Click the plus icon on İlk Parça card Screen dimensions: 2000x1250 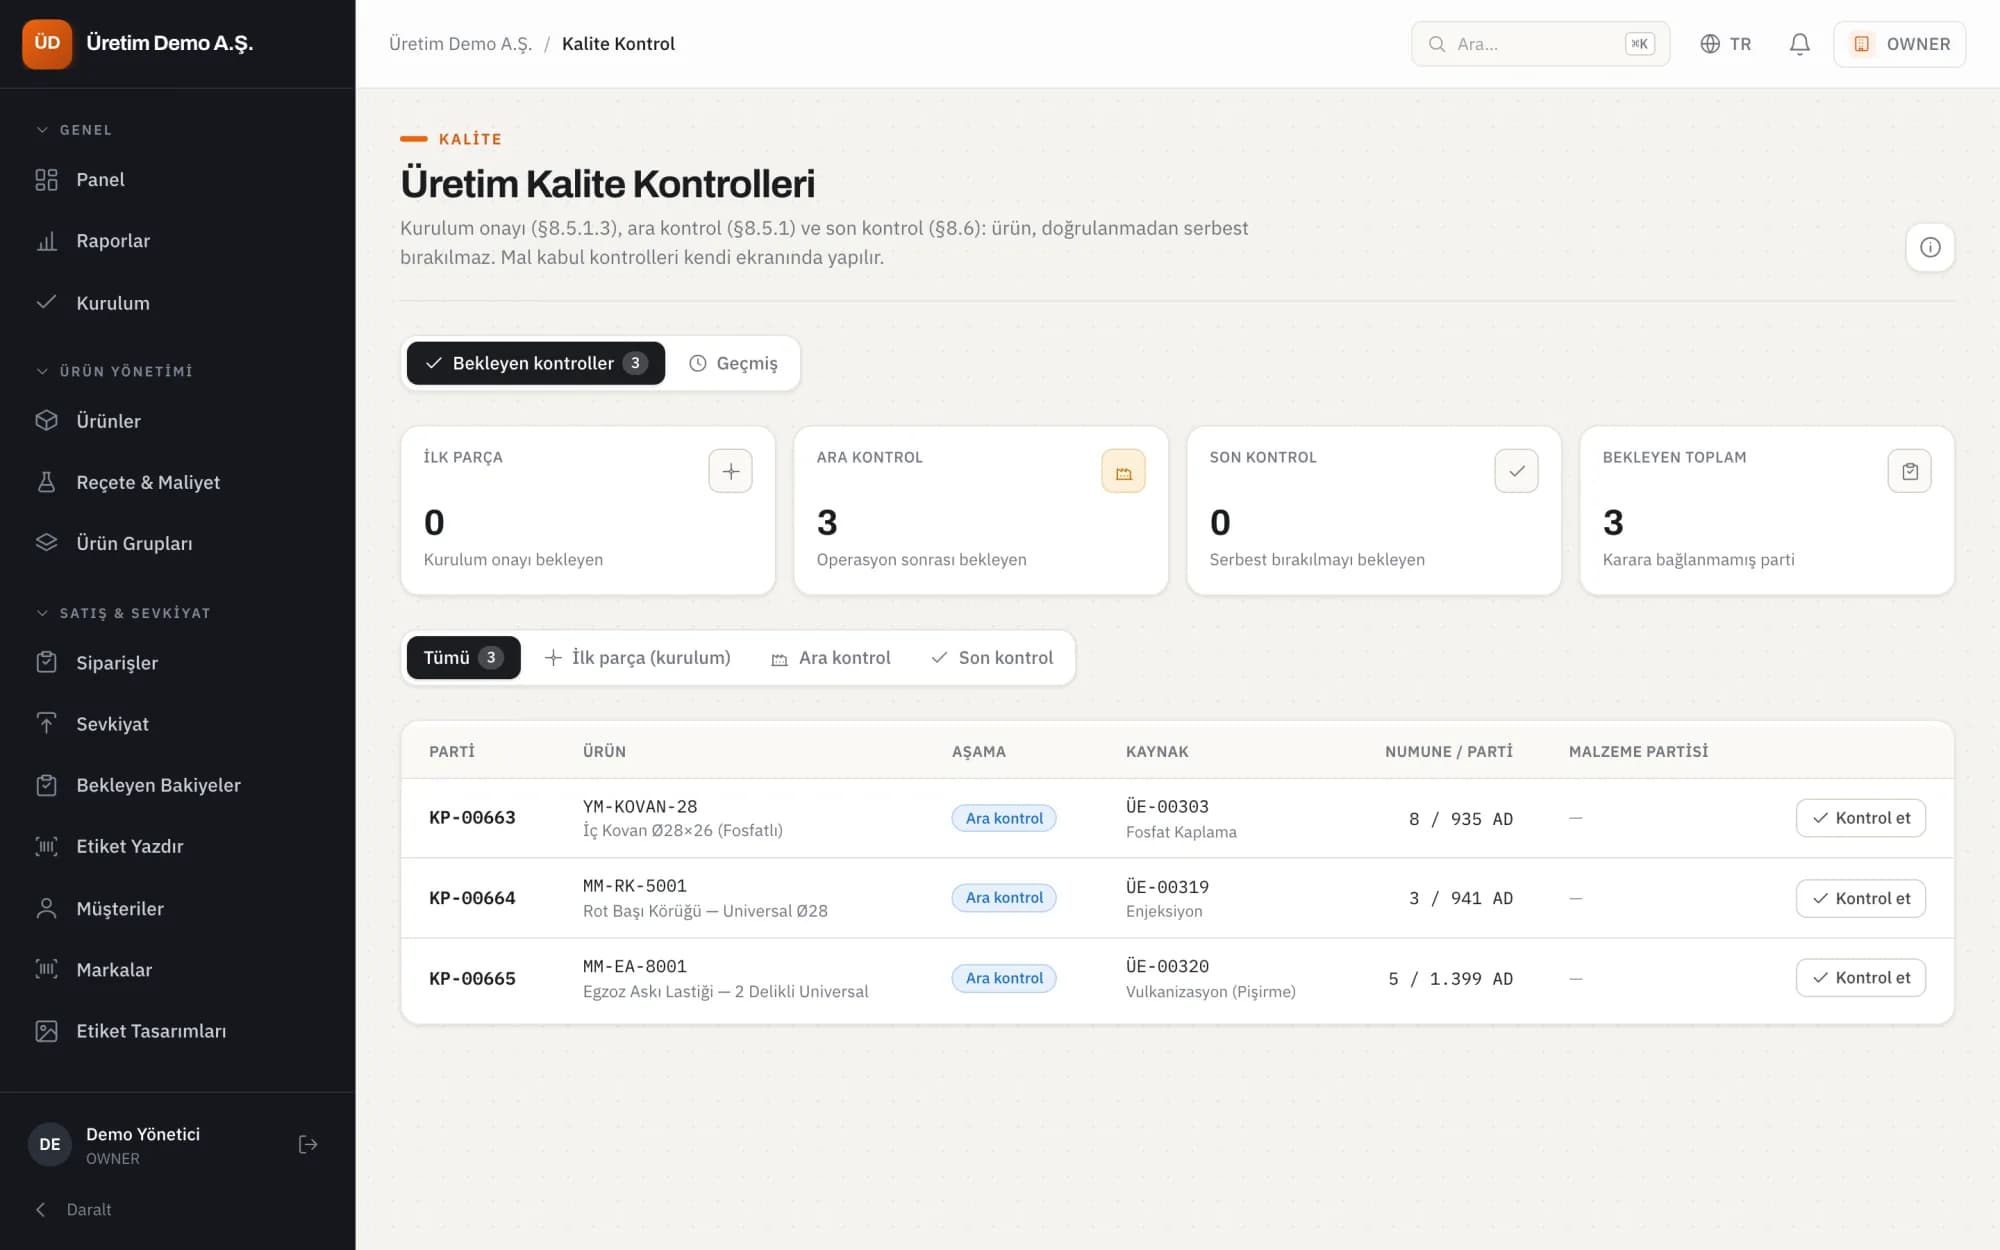click(x=730, y=471)
